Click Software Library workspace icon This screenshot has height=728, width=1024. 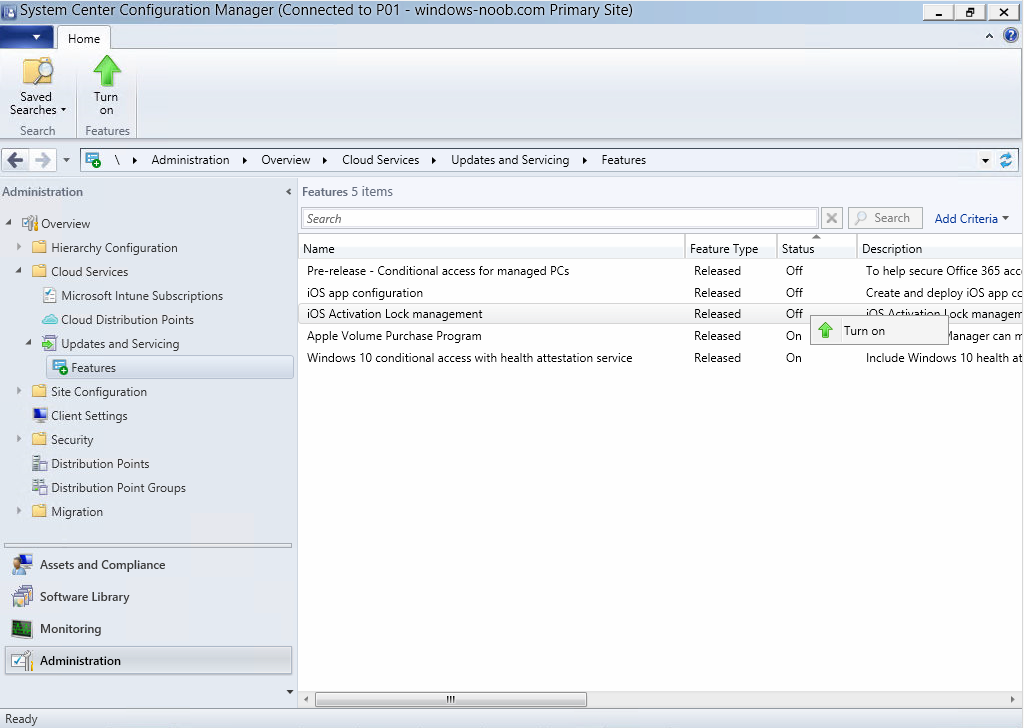tap(22, 596)
